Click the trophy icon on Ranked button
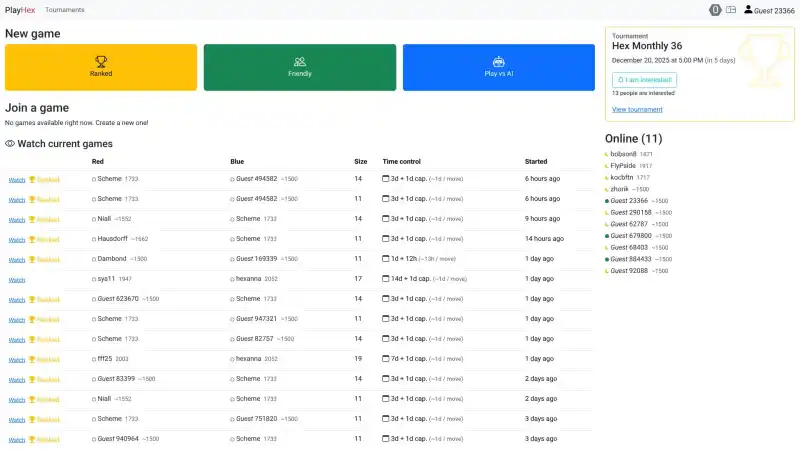Screen dimensions: 800x450 tap(100, 61)
